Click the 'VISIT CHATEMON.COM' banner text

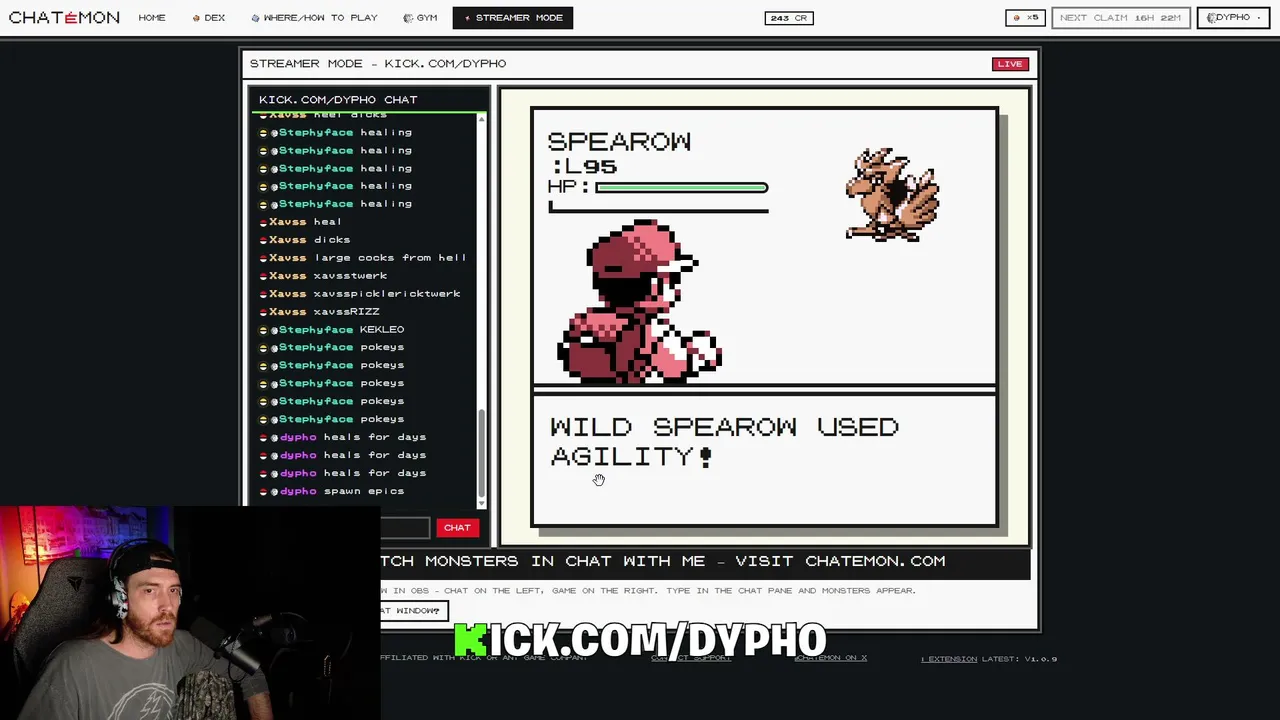[x=840, y=561]
